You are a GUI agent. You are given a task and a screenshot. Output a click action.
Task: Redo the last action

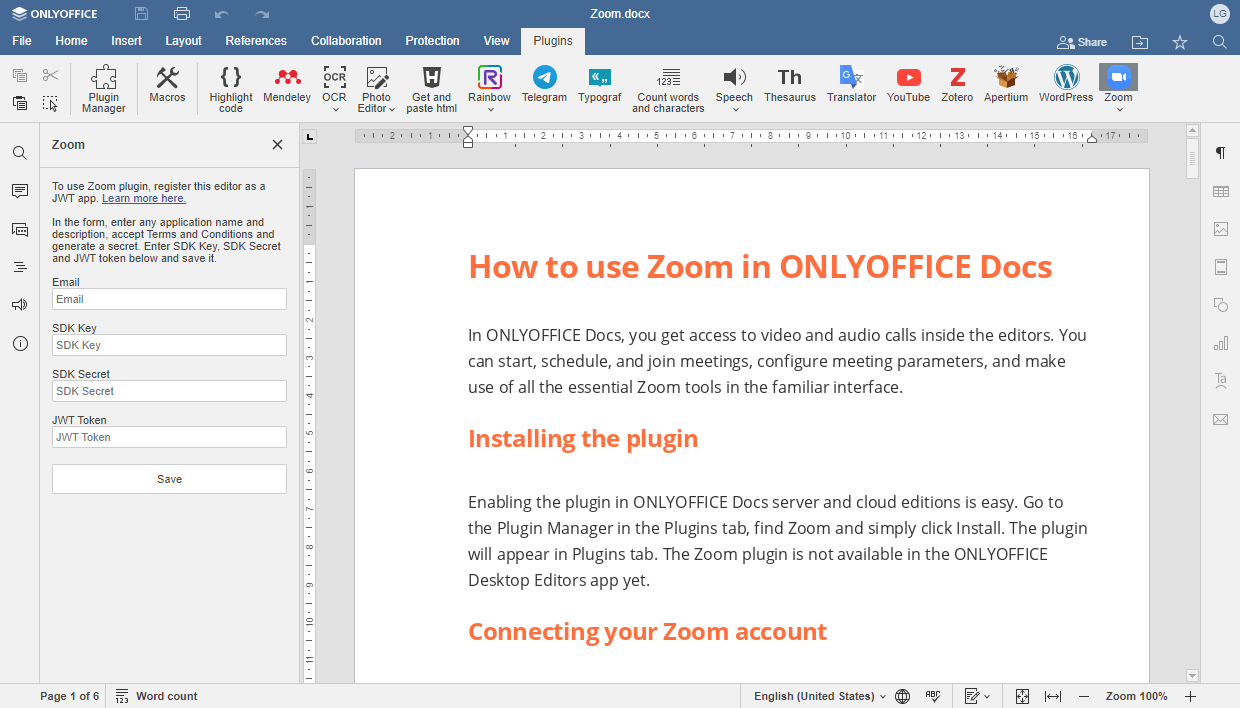(x=262, y=14)
